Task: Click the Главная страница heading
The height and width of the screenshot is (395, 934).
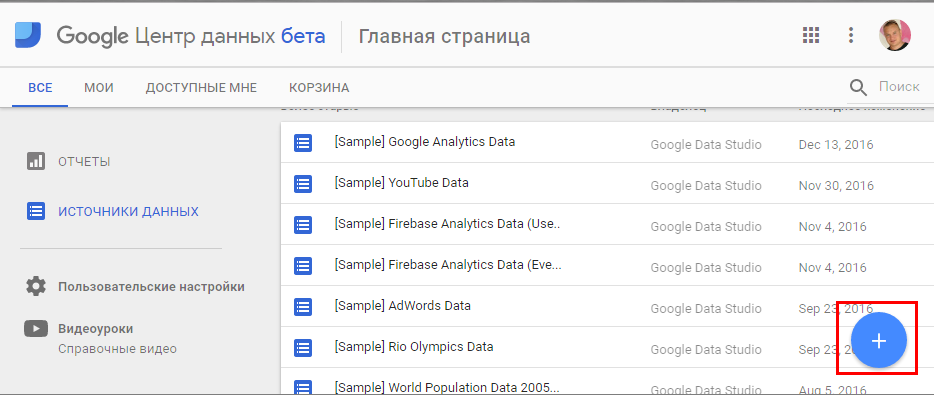Action: (x=444, y=36)
